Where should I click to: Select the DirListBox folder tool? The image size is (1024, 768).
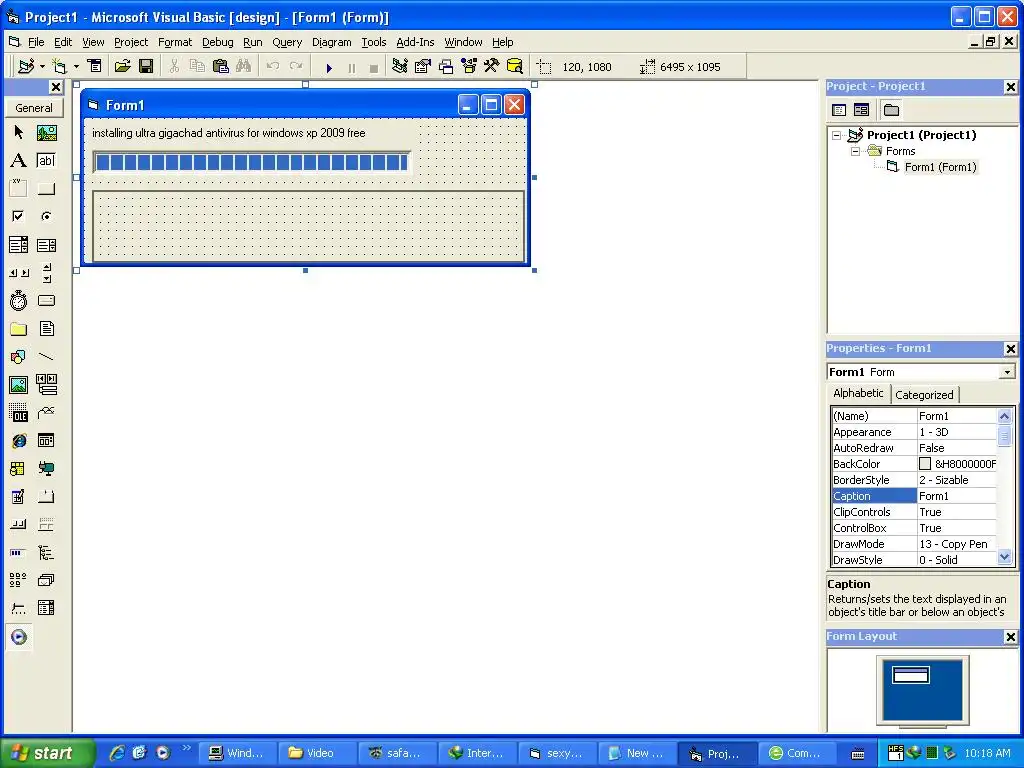point(18,328)
